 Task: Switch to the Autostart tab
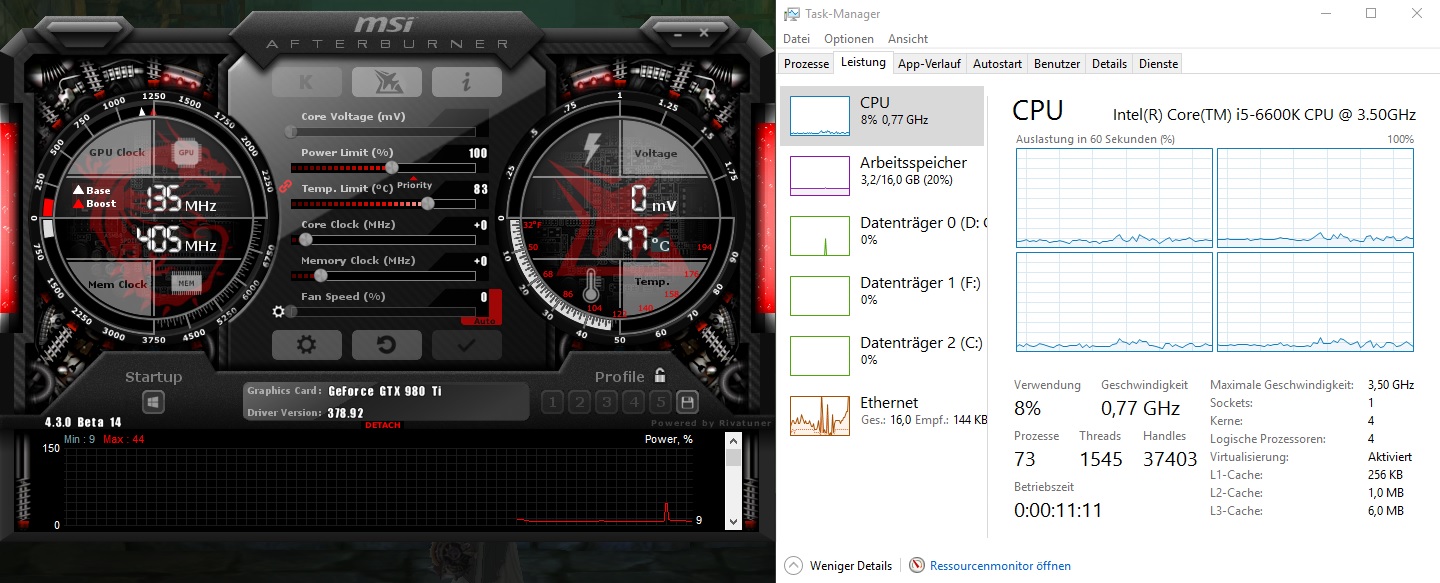(997, 64)
